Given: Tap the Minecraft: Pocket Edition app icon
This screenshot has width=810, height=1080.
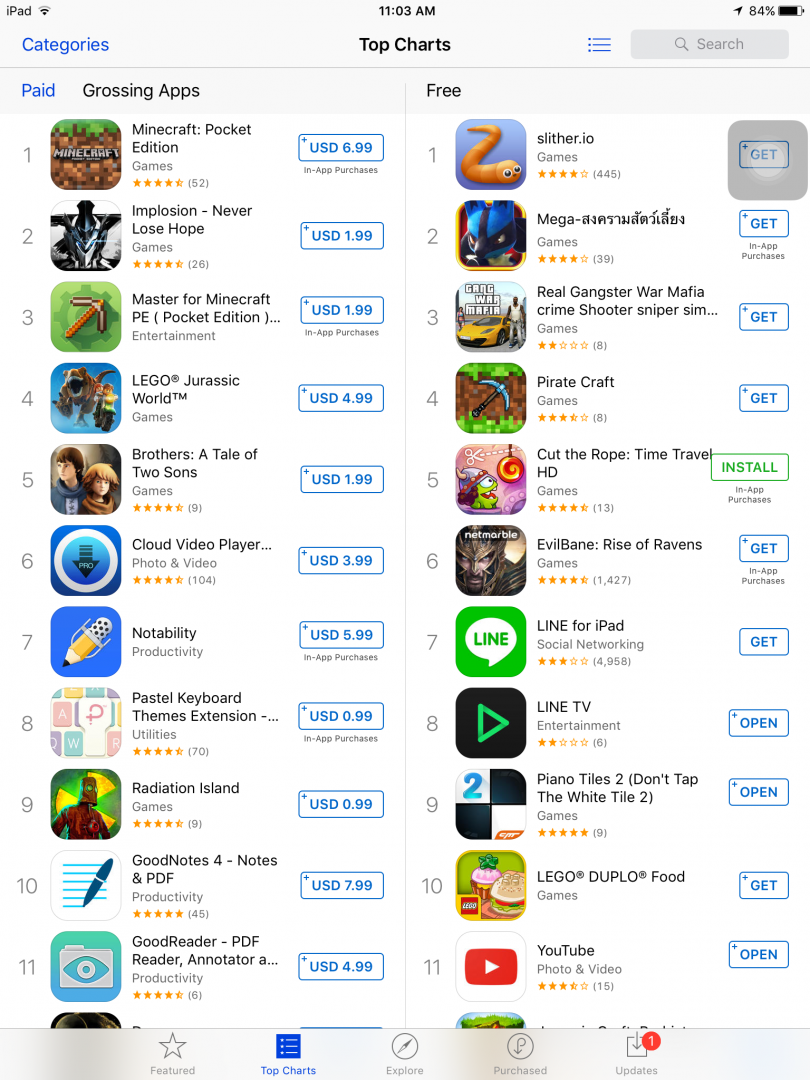Looking at the screenshot, I should click(x=86, y=154).
